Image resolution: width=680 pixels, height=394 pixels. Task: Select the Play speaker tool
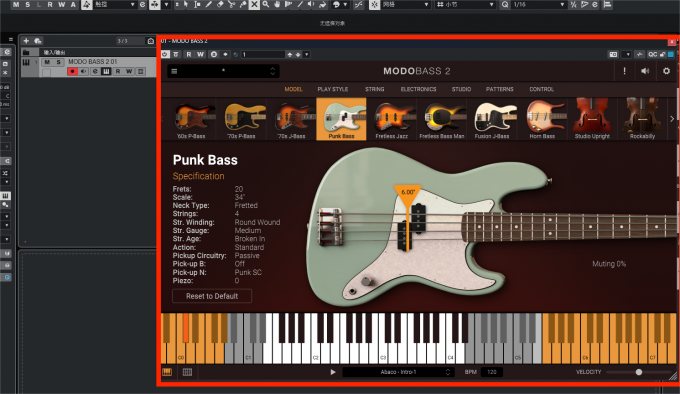(x=311, y=4)
